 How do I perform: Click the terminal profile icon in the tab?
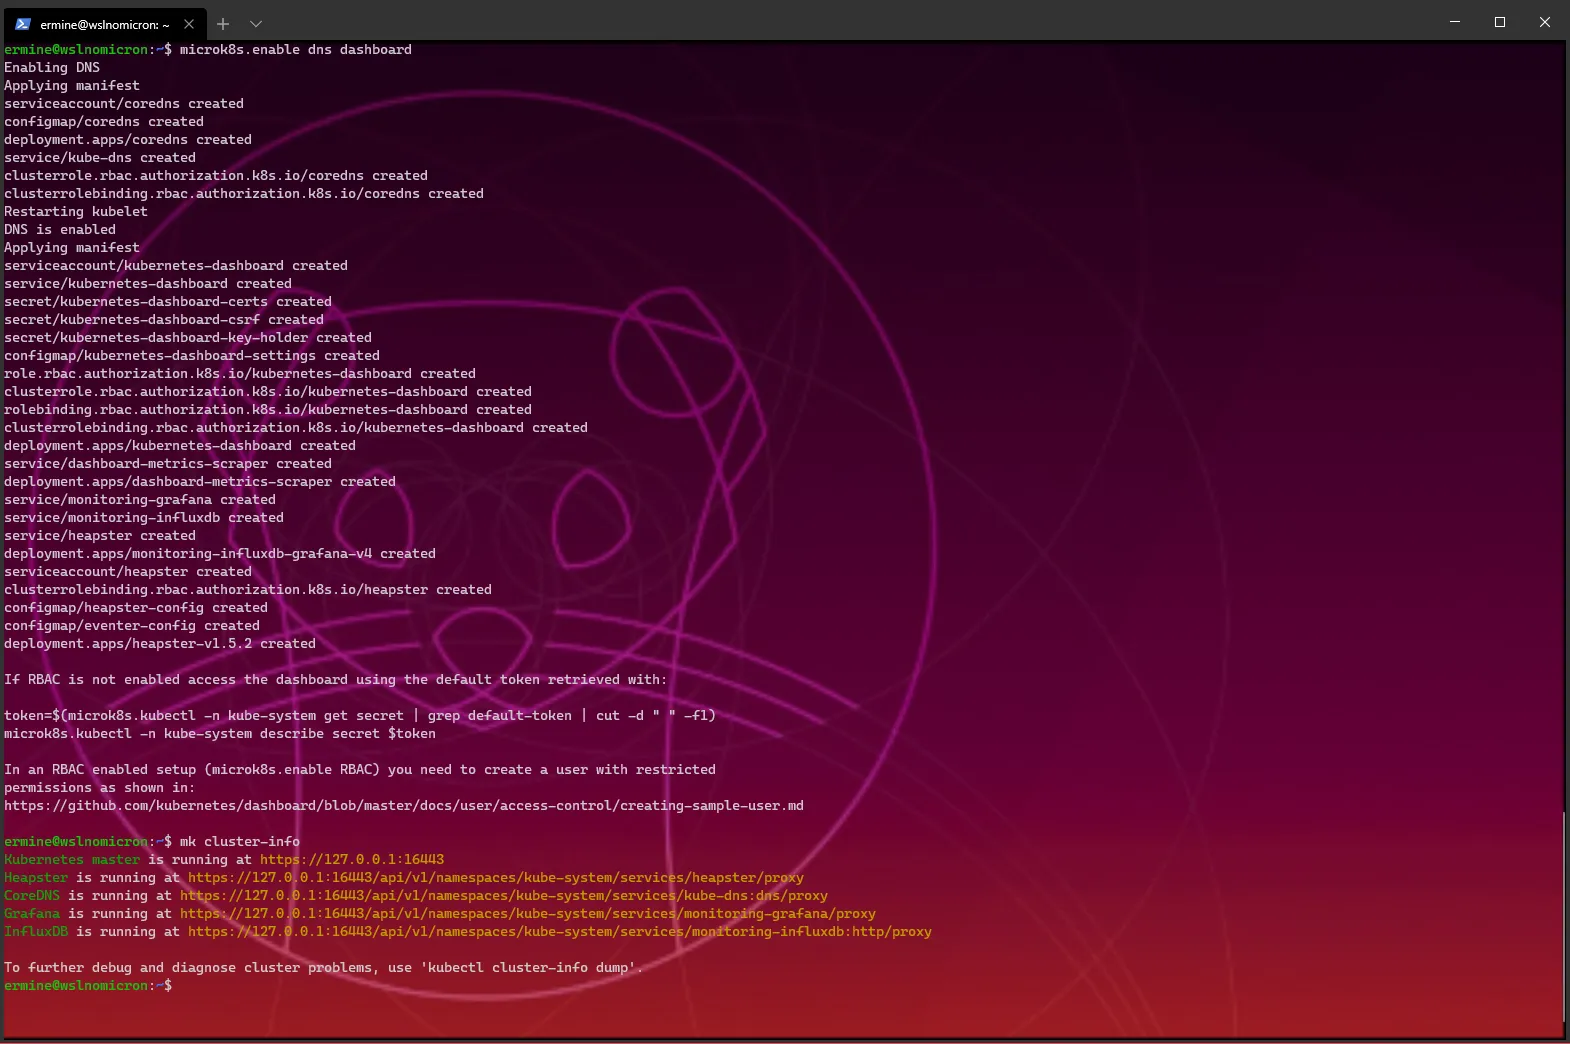pos(23,24)
